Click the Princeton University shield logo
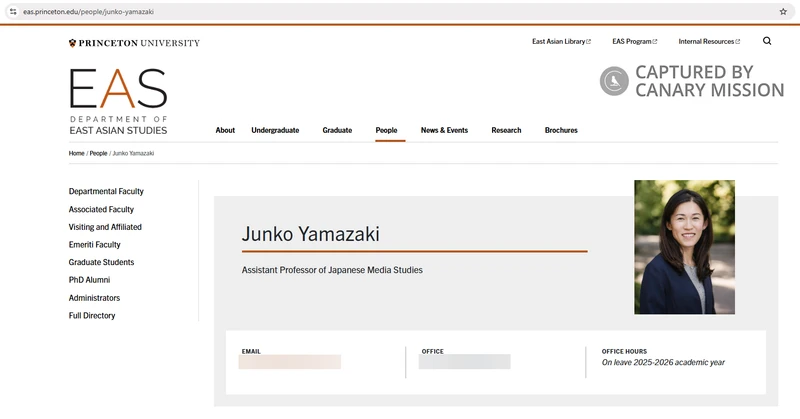Screen dimensions: 800x419 pyautogui.click(x=72, y=43)
